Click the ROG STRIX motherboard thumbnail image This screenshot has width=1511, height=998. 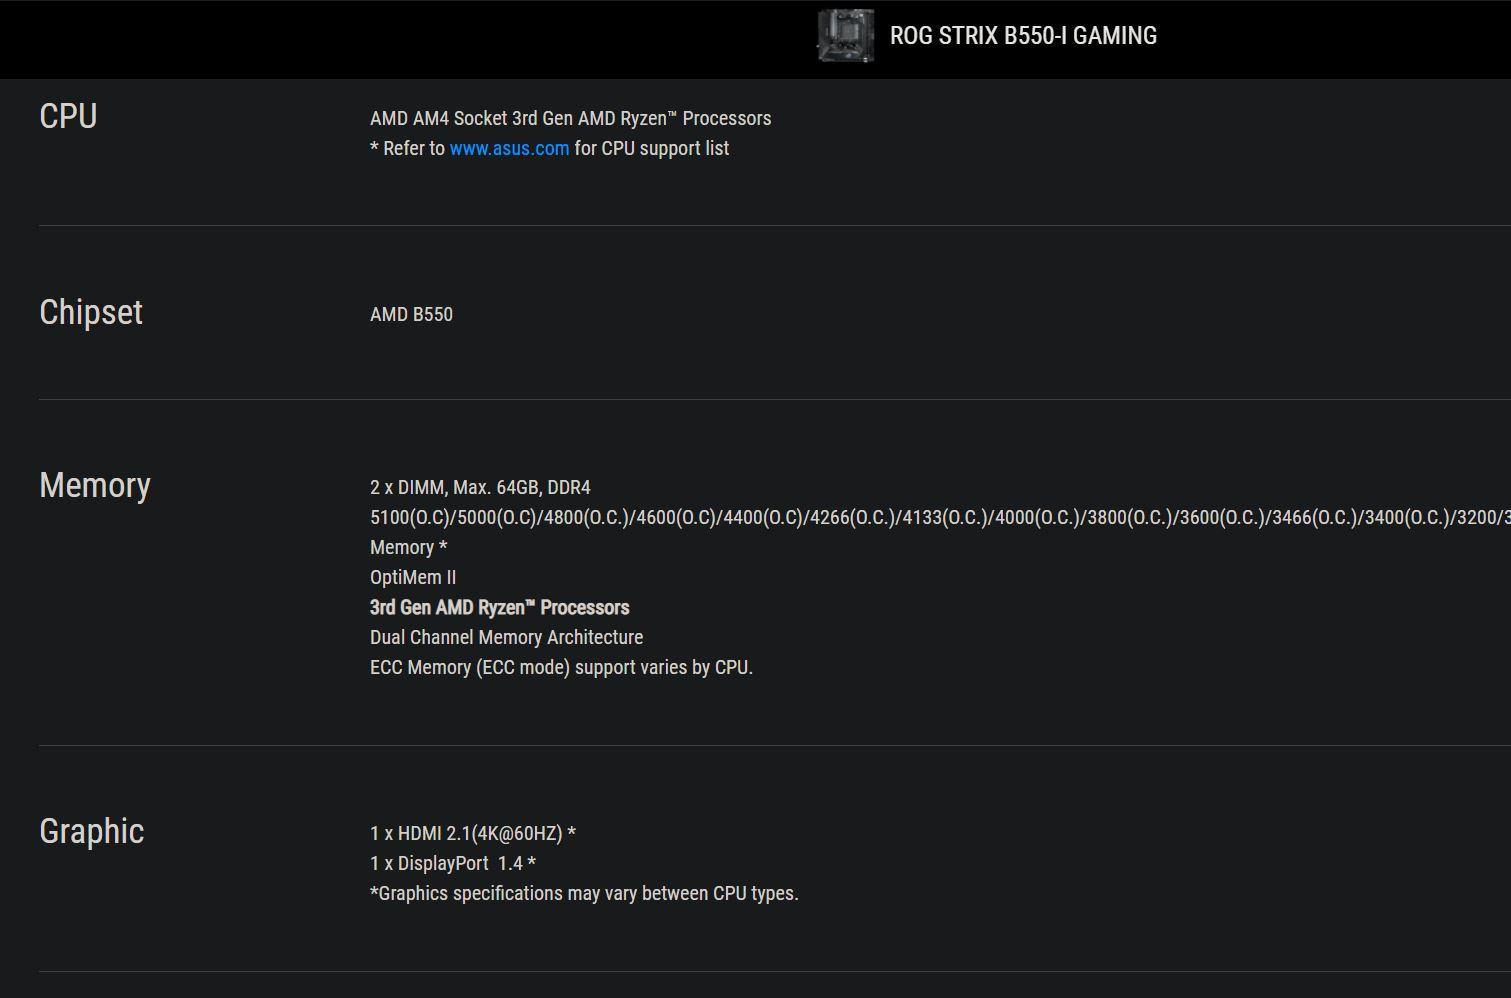click(845, 36)
